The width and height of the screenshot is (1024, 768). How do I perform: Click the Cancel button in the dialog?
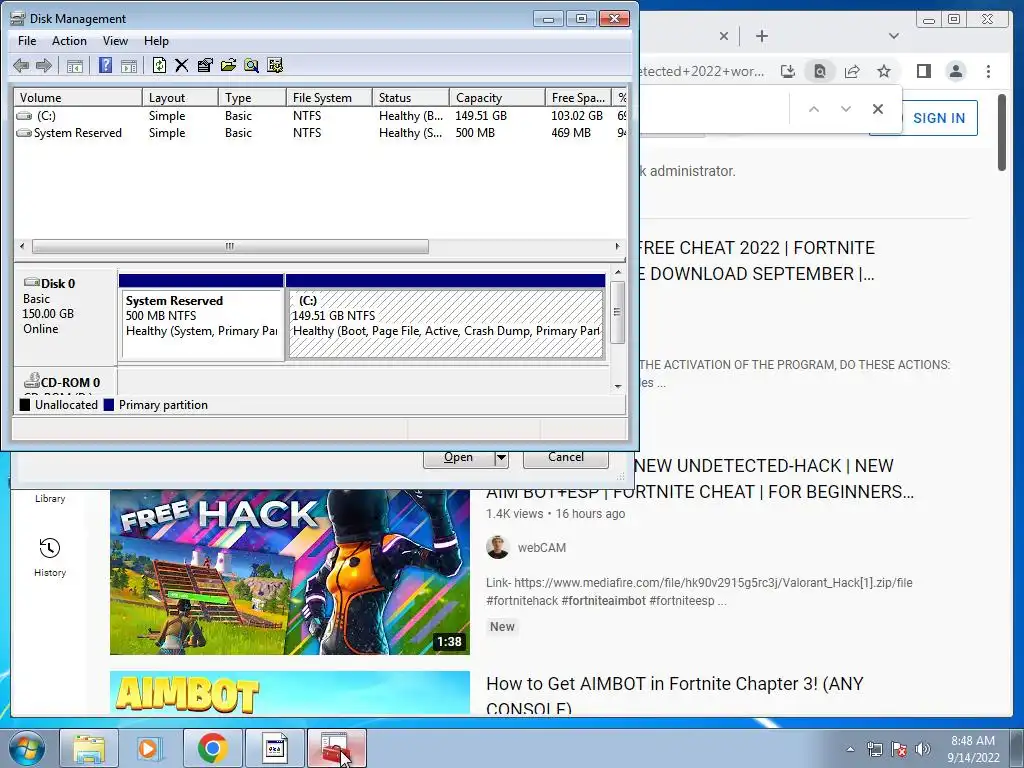(566, 457)
